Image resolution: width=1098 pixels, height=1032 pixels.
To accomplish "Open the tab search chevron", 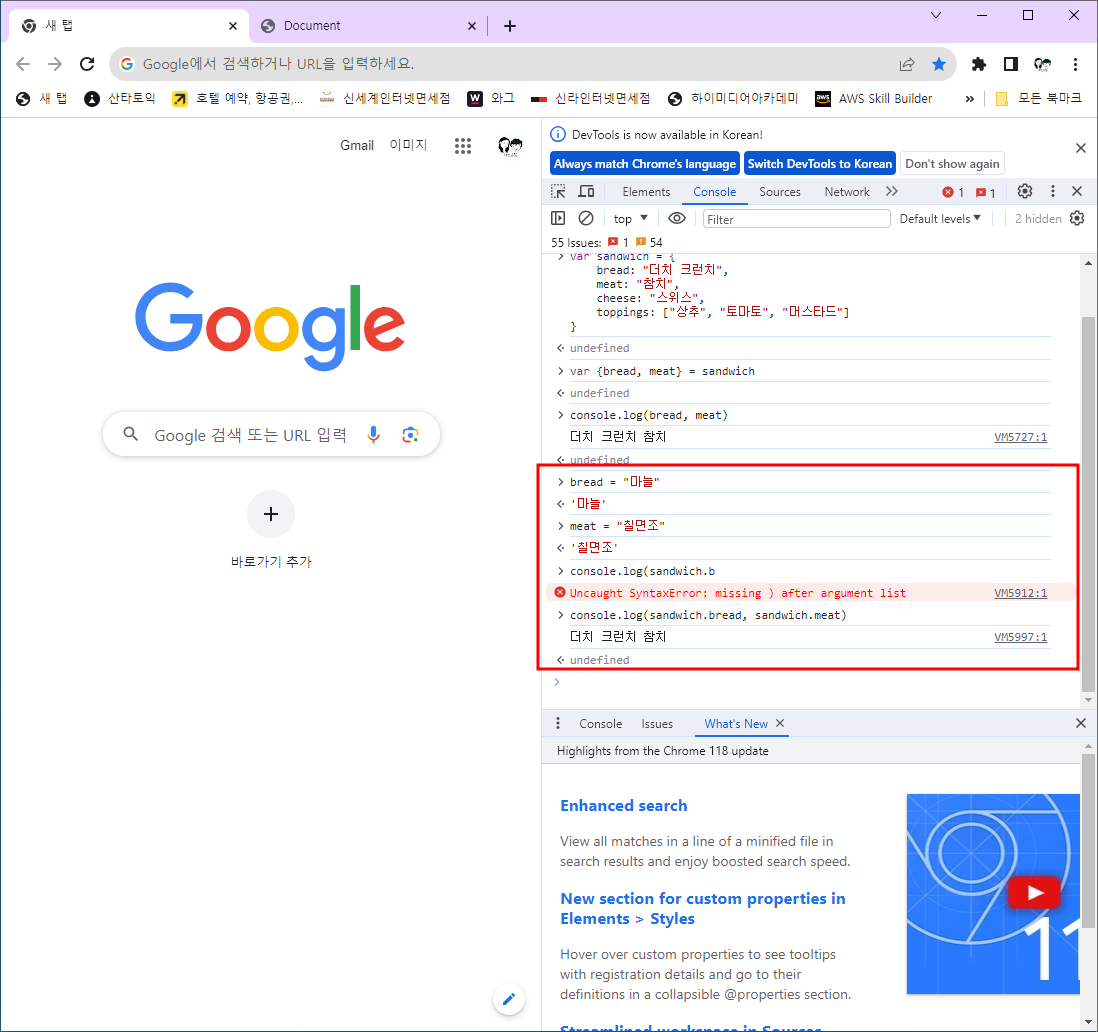I will coord(936,15).
